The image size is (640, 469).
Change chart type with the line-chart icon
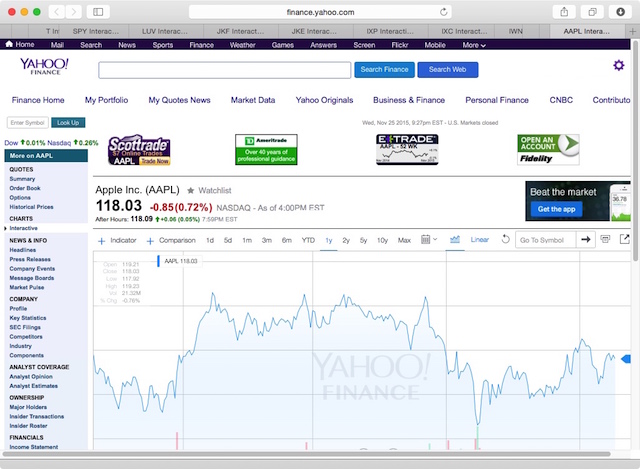tap(455, 240)
